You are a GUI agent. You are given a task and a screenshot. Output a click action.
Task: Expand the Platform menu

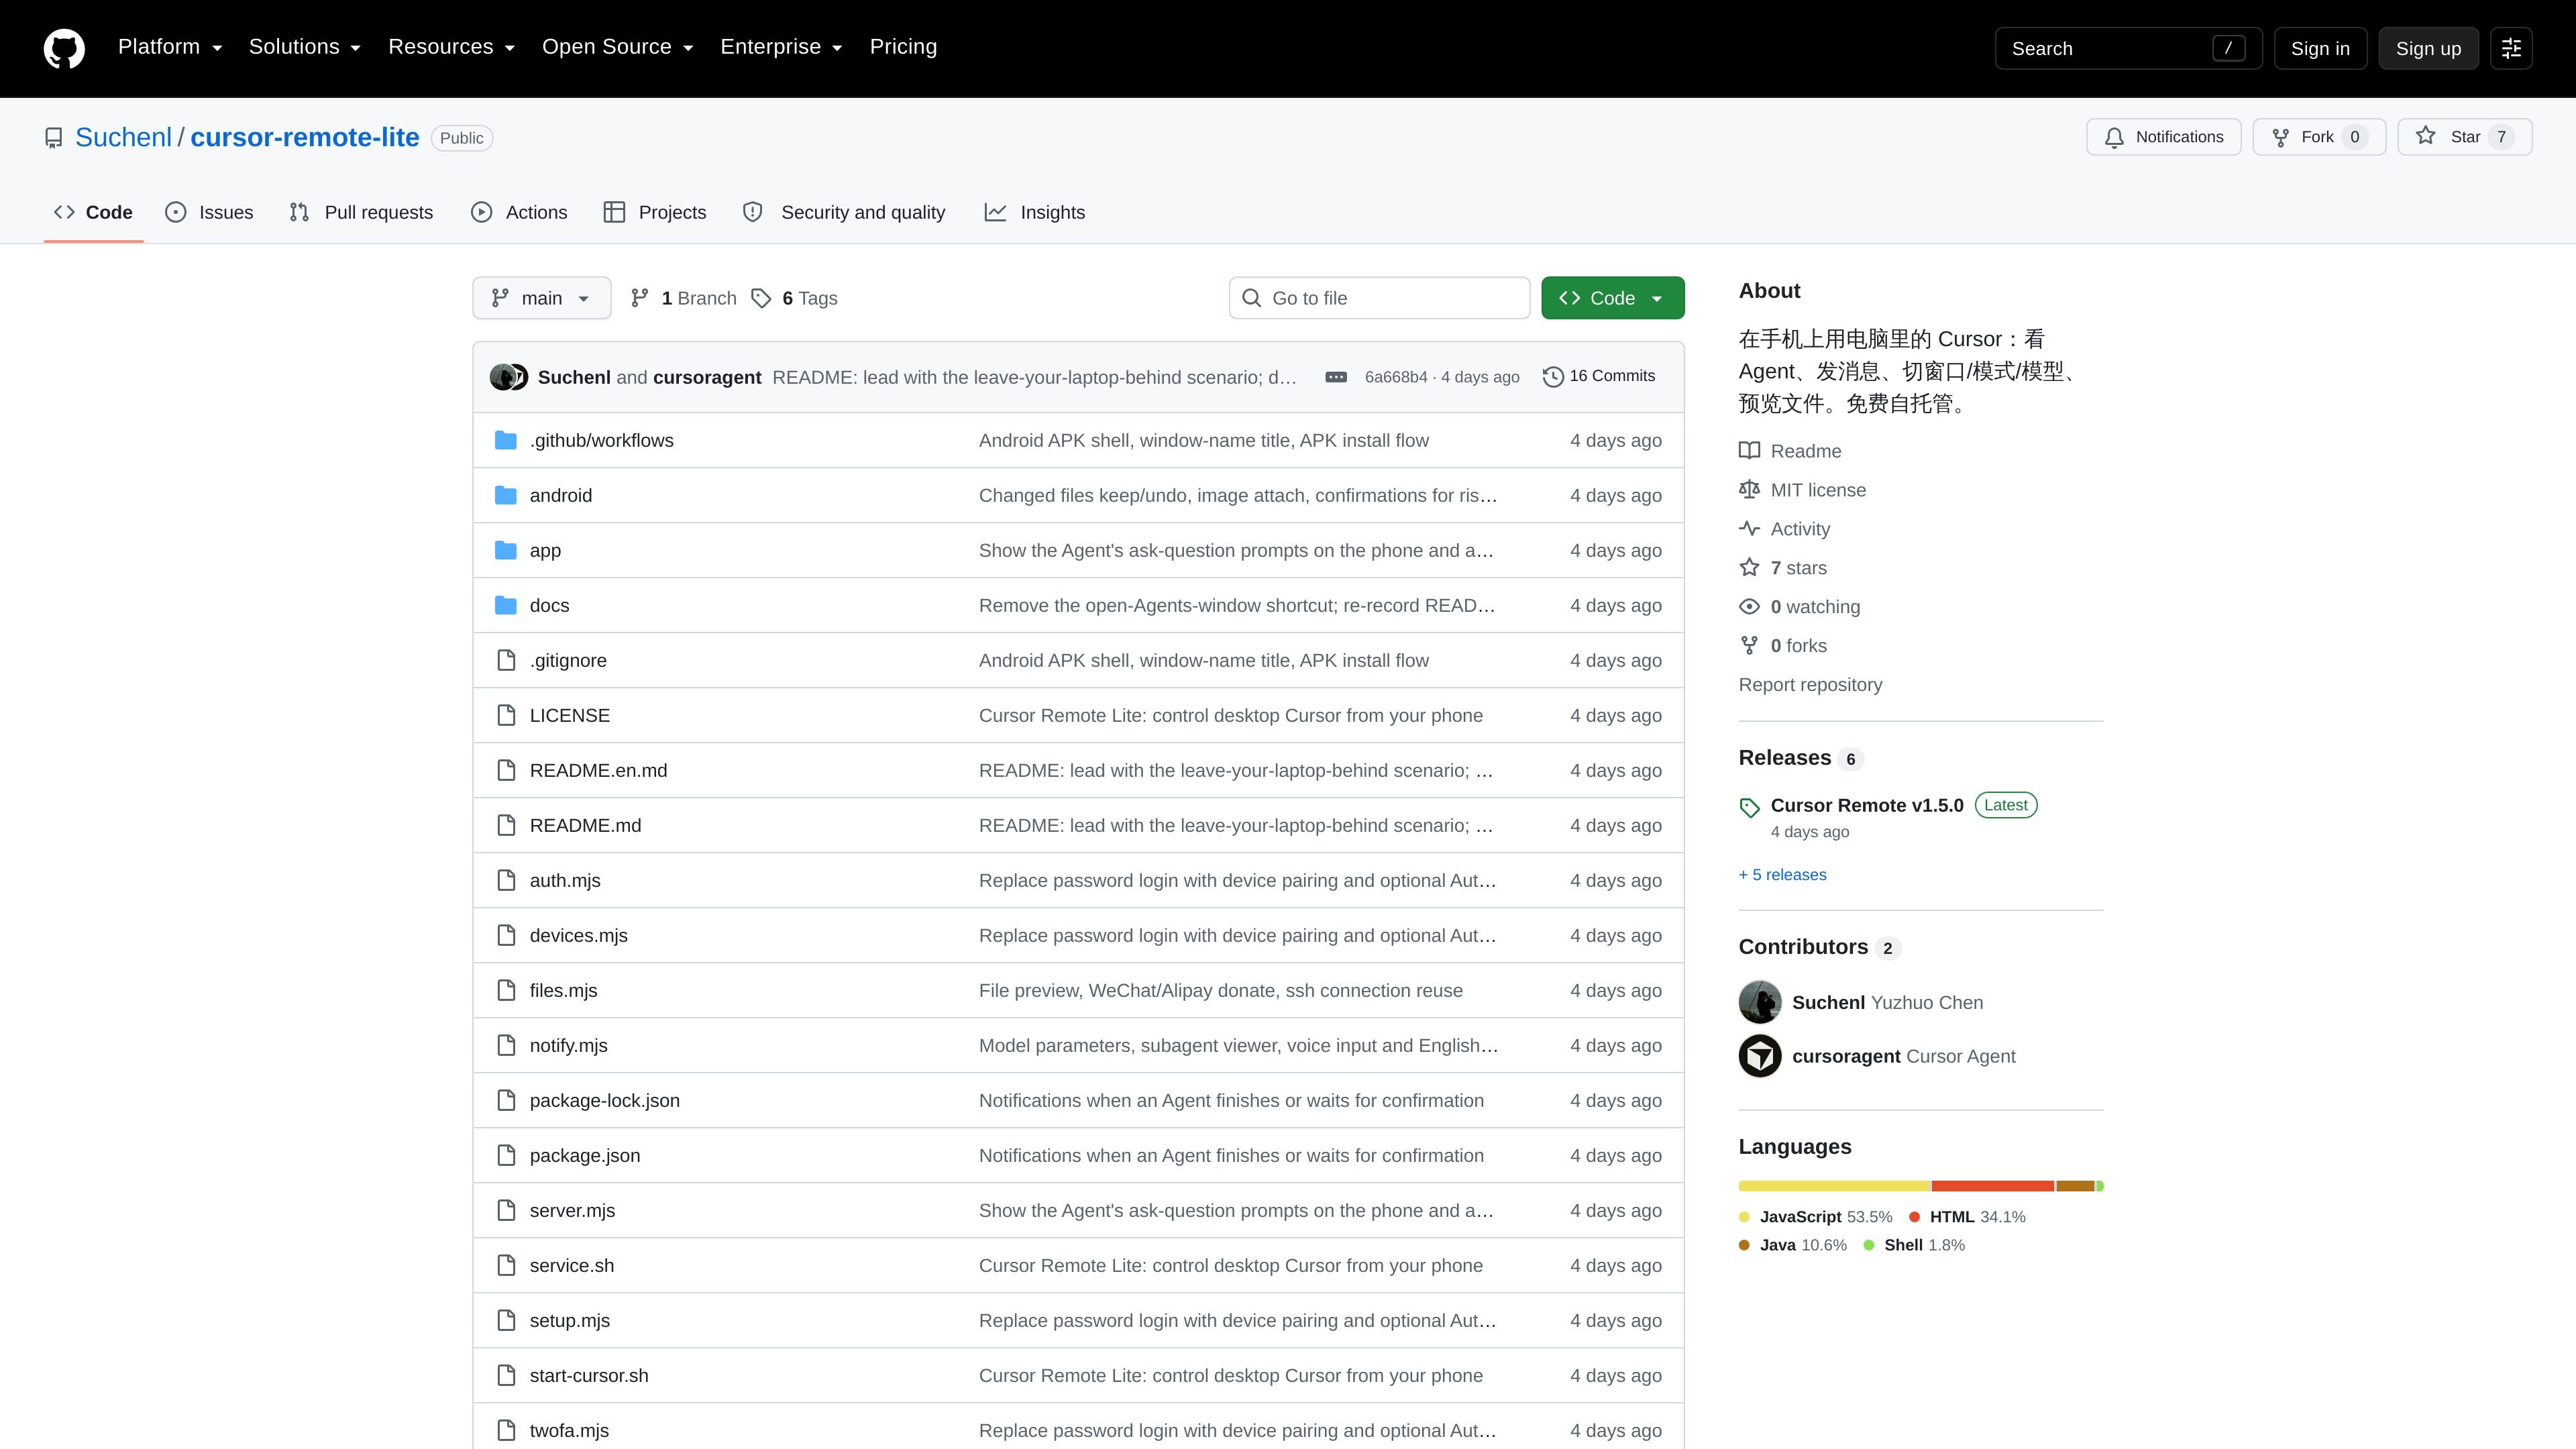pos(170,47)
